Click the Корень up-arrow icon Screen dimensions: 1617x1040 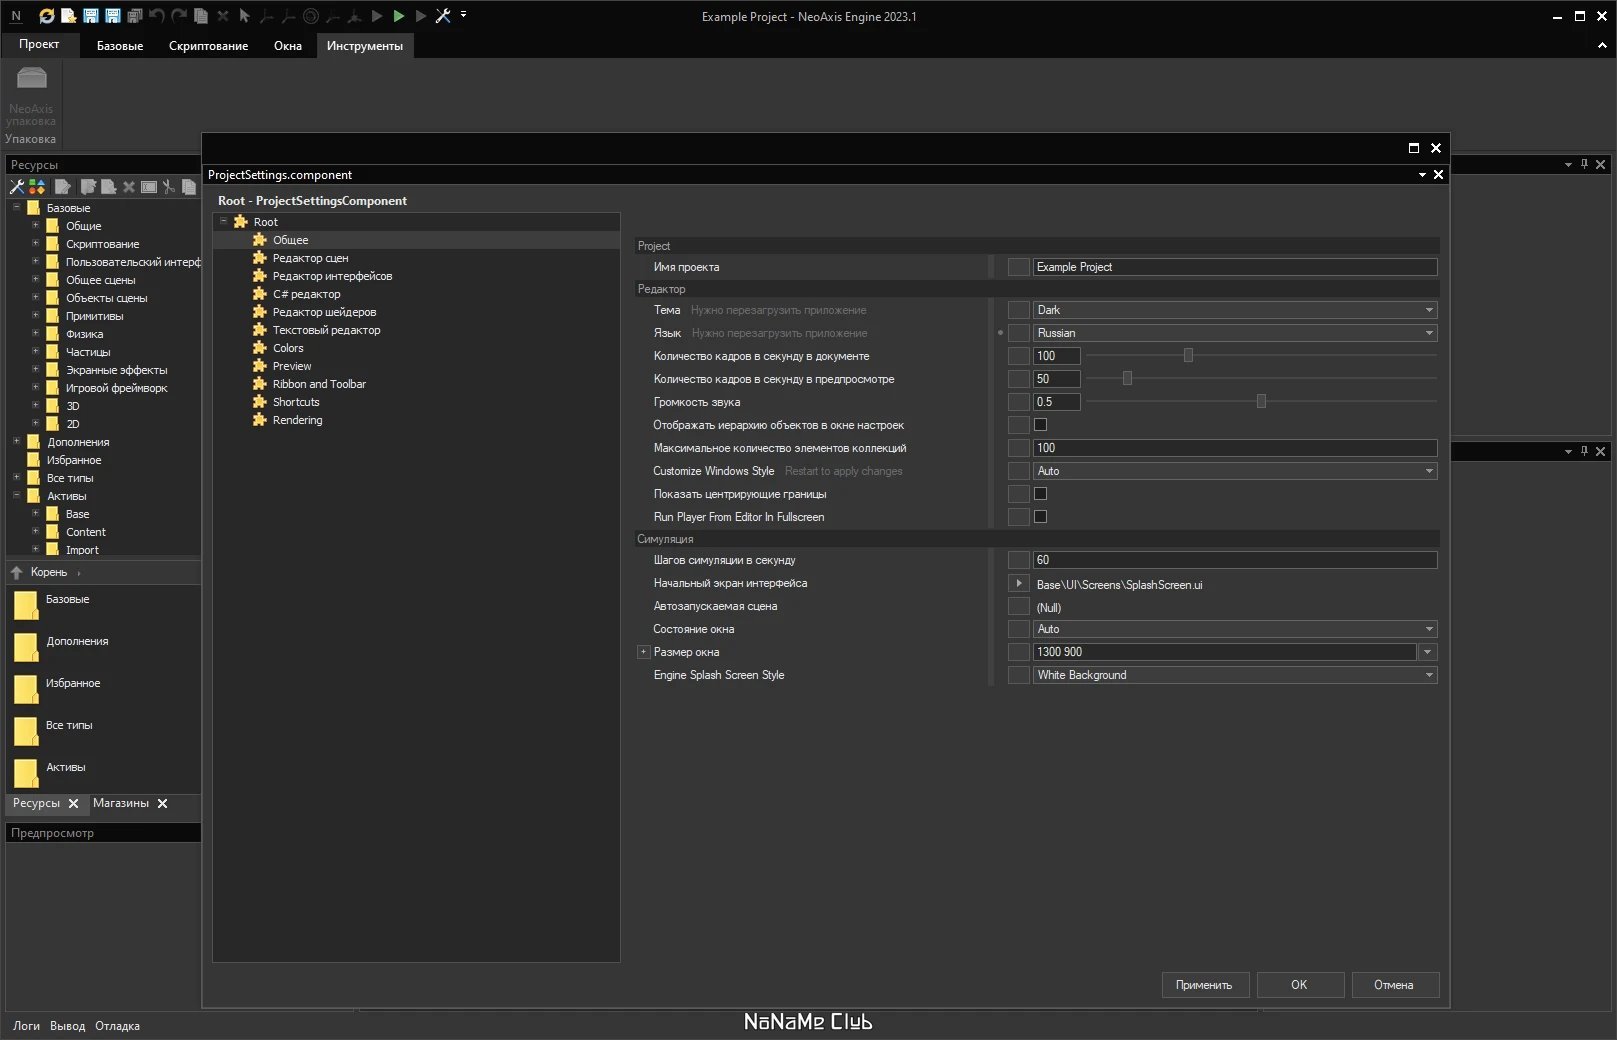coord(17,572)
